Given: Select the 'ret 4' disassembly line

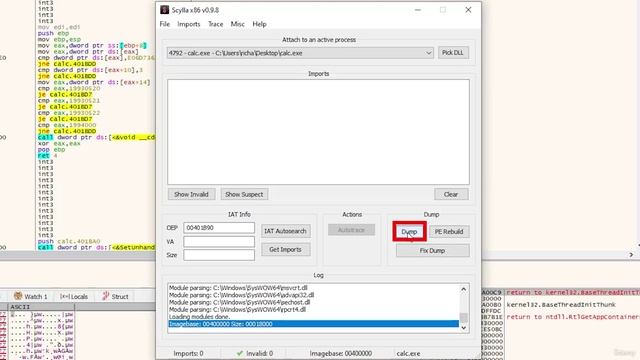Looking at the screenshot, I should (47, 156).
